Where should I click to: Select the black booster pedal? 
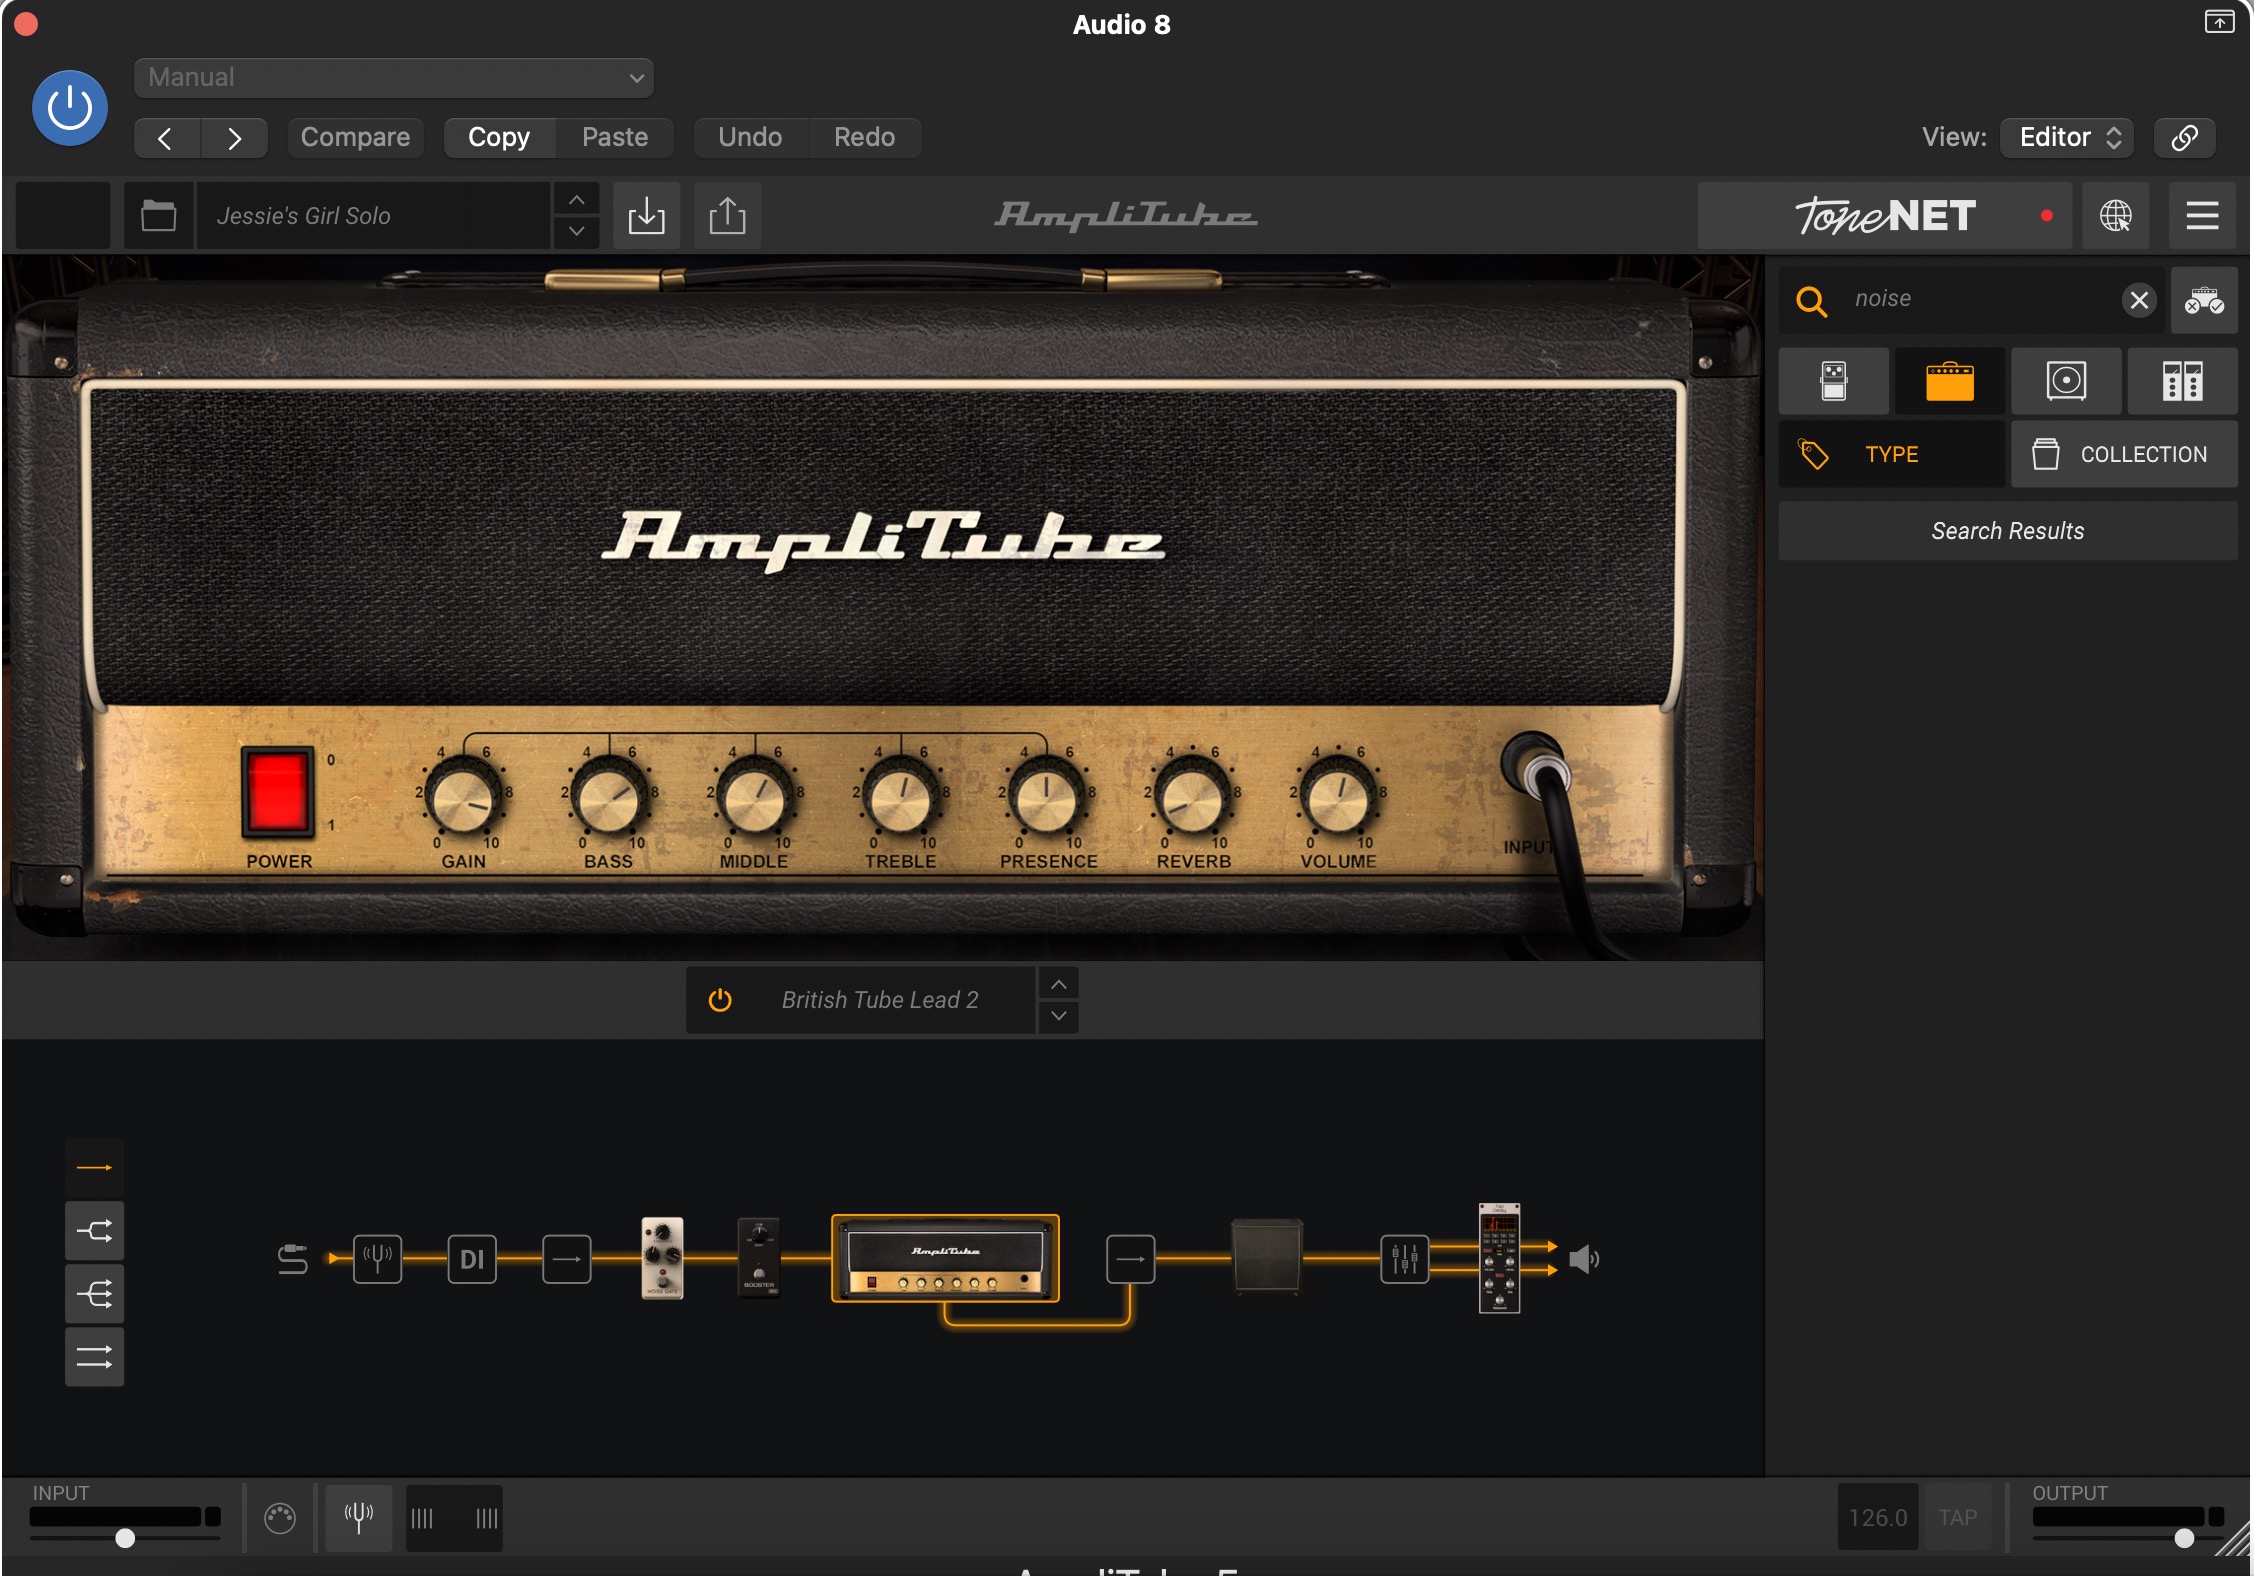758,1258
